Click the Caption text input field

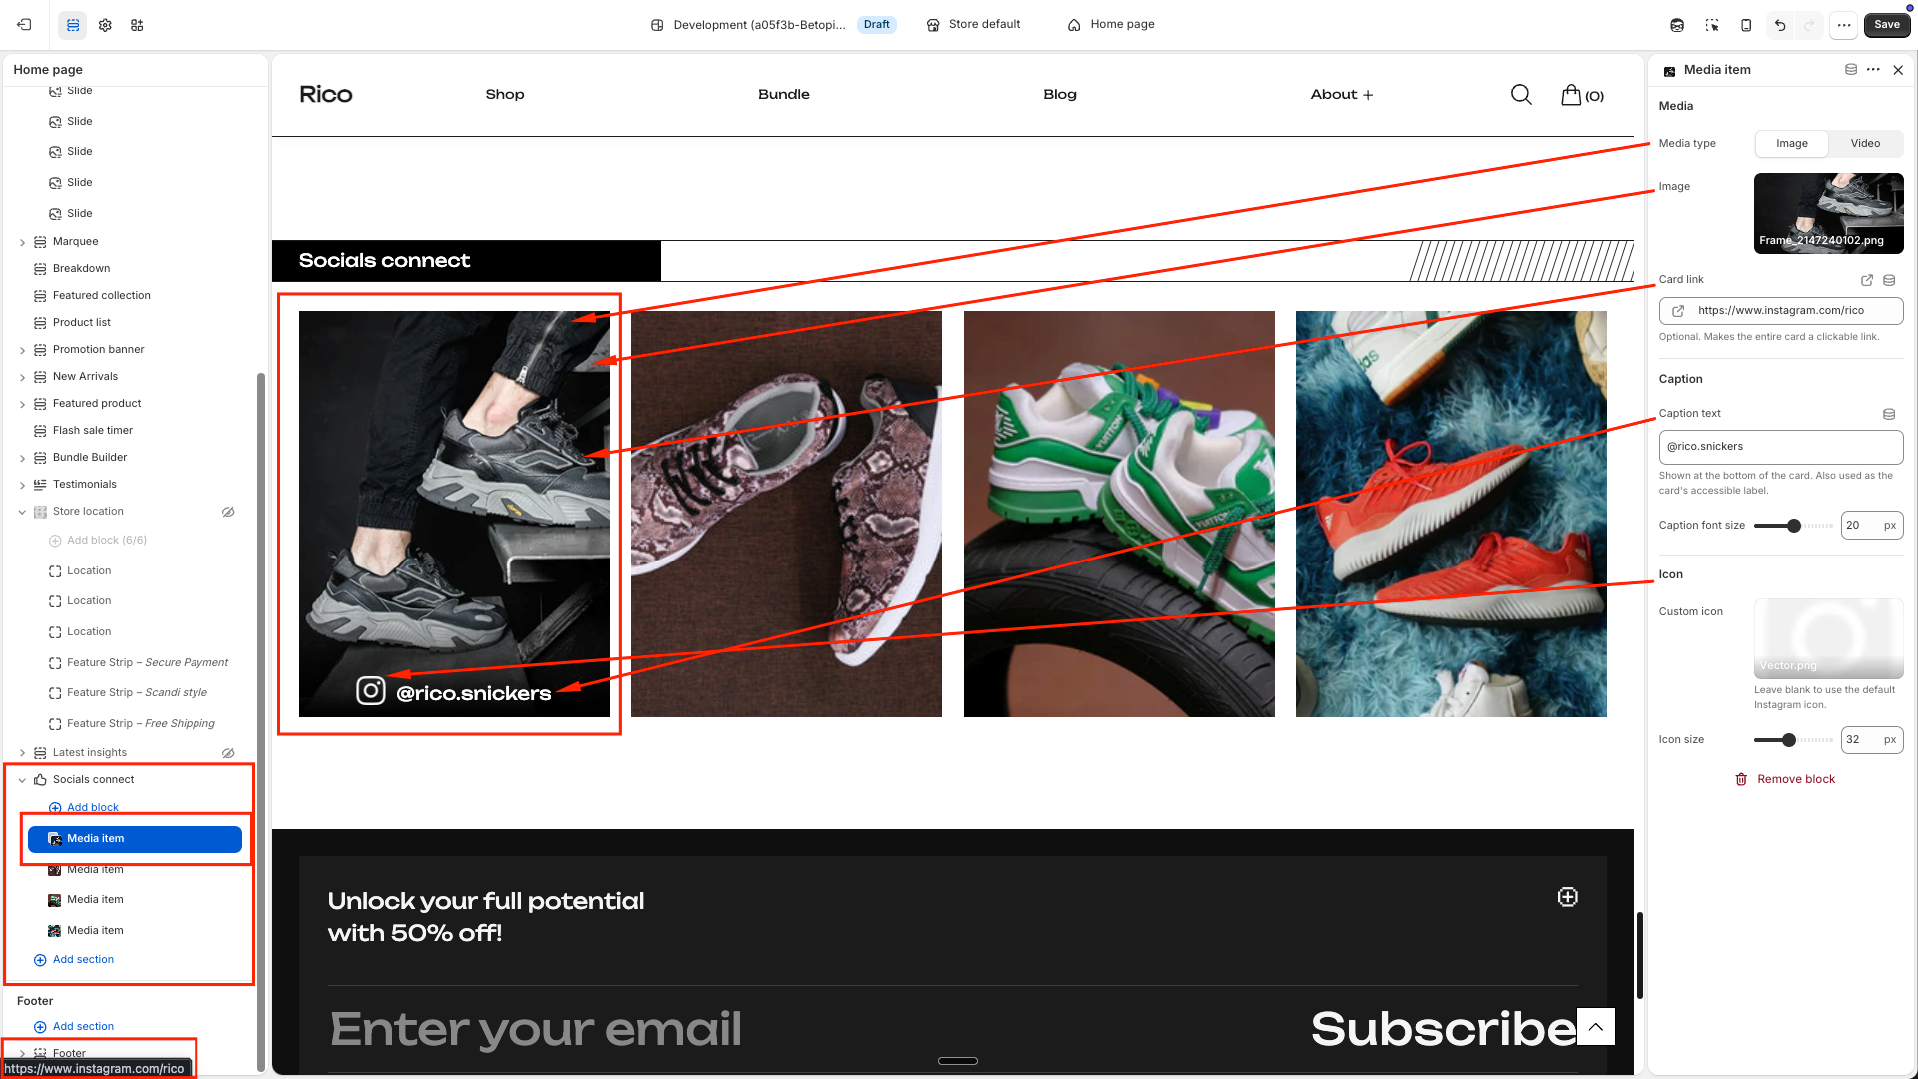[1781, 447]
